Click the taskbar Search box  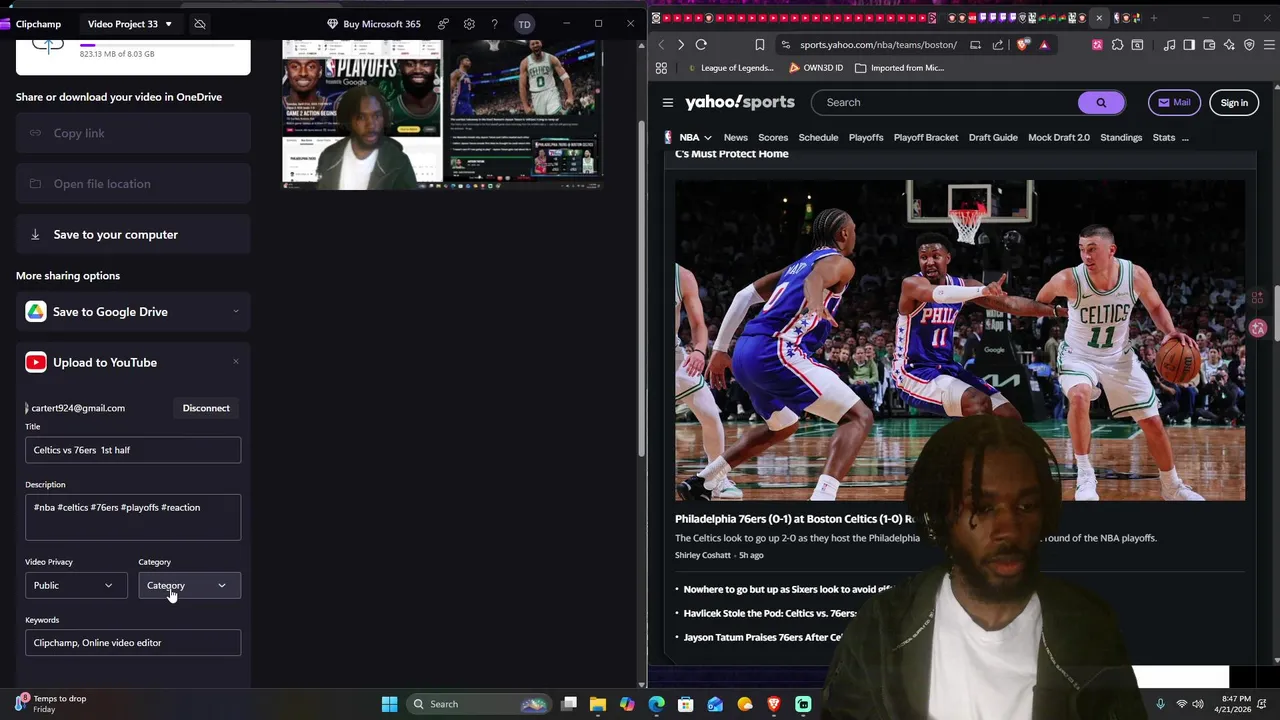click(x=479, y=704)
